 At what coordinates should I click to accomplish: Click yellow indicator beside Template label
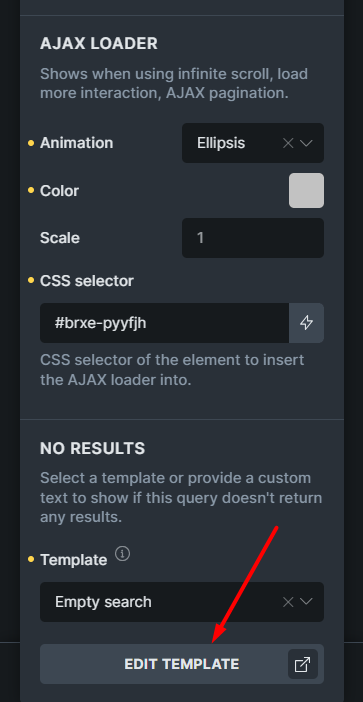click(x=31, y=559)
